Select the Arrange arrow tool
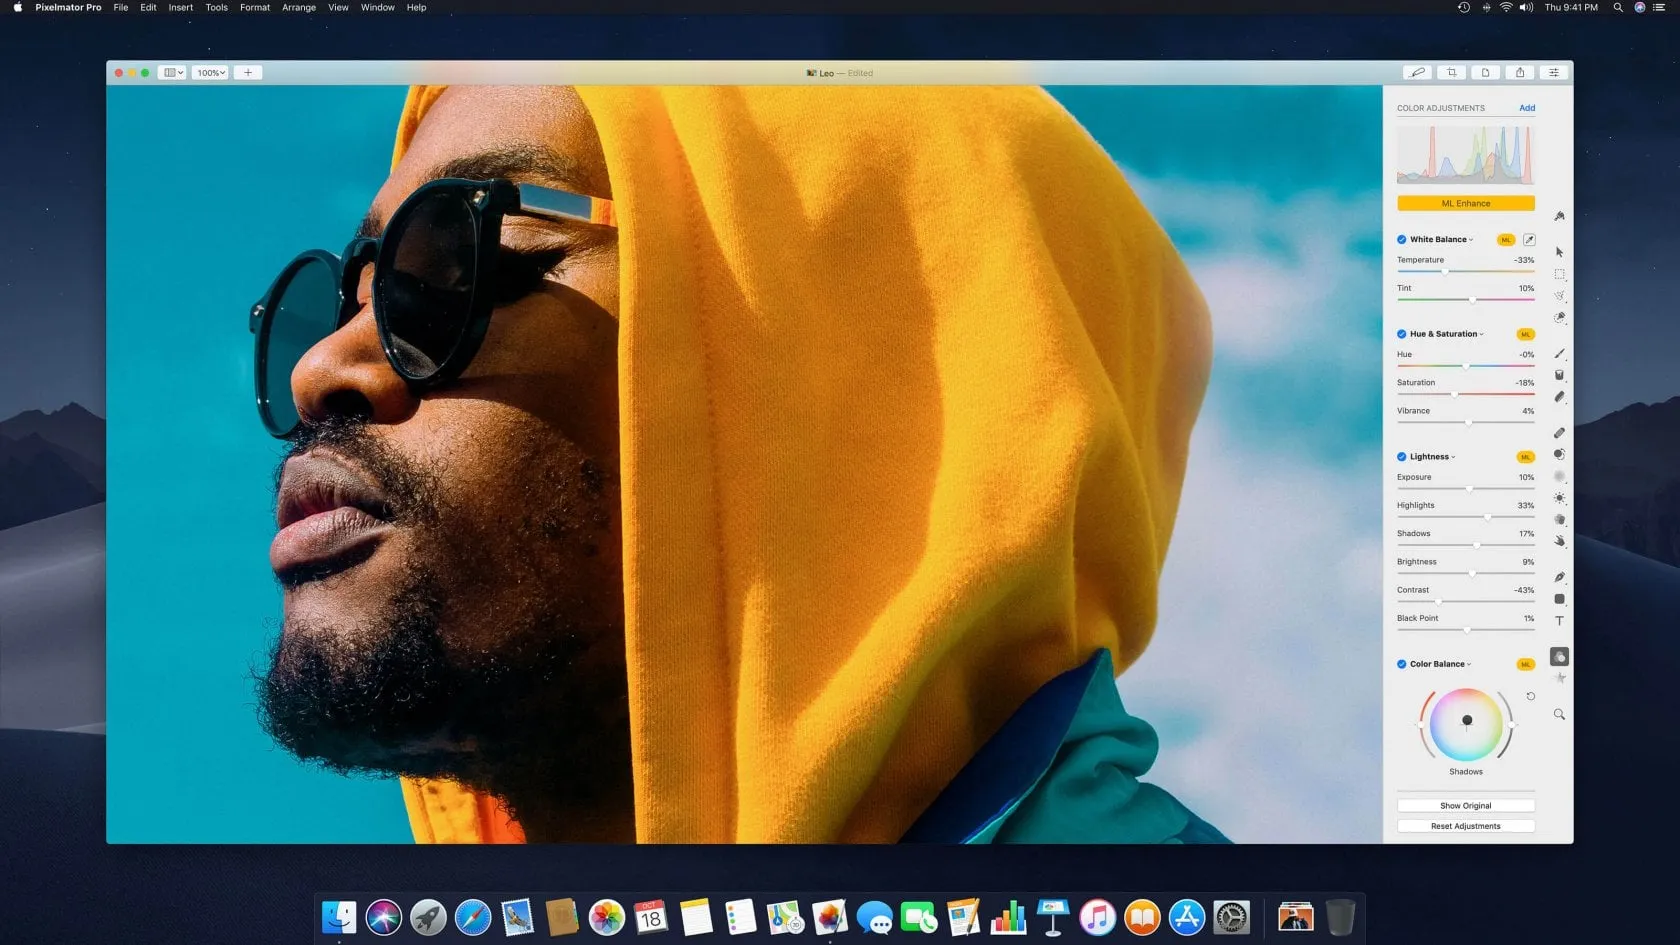The height and width of the screenshot is (945, 1680). (x=1559, y=252)
